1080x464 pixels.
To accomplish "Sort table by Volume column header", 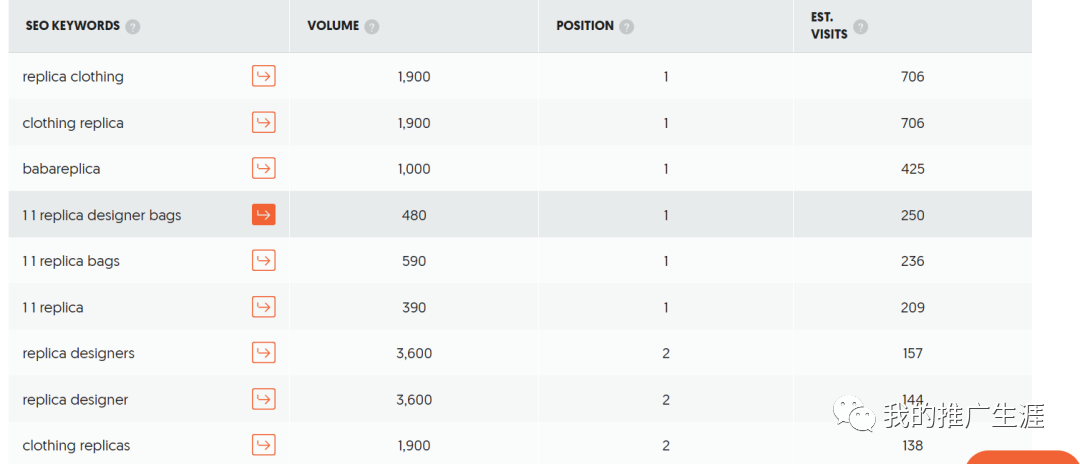I will (x=333, y=26).
